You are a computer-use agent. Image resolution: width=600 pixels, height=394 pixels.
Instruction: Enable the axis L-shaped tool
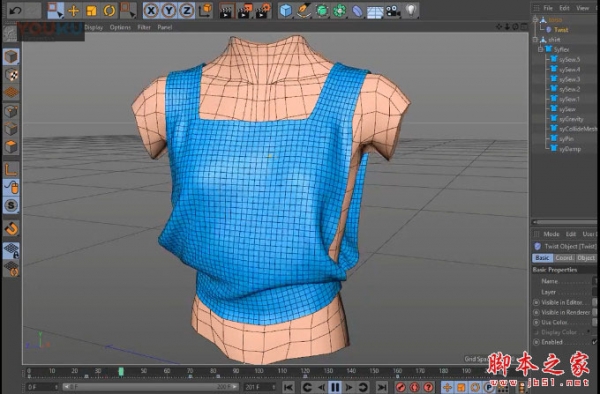pos(11,169)
